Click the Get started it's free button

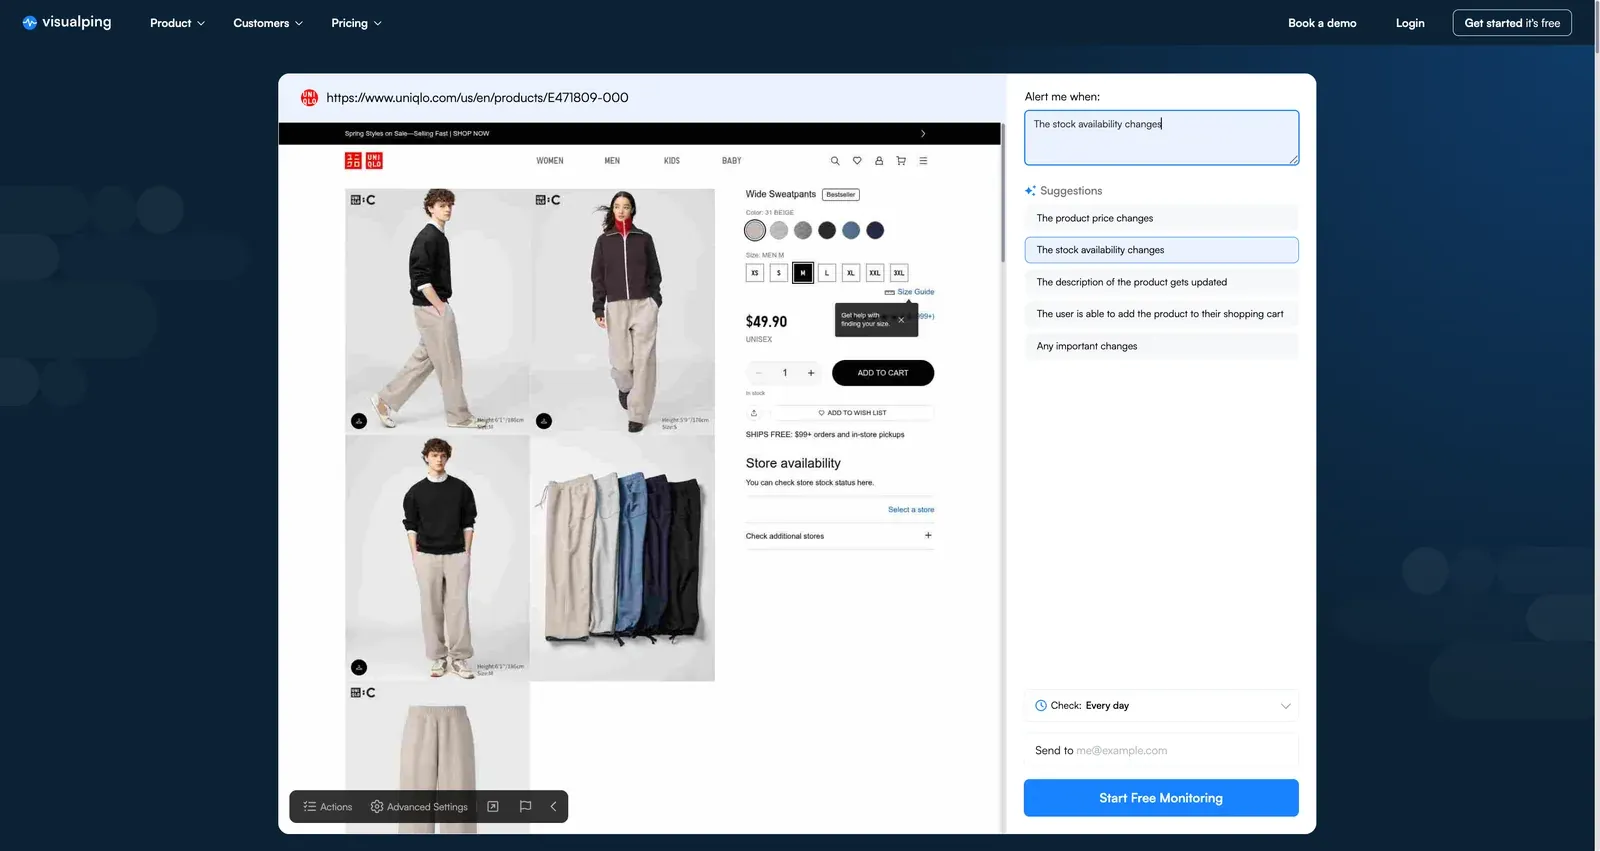[1512, 23]
